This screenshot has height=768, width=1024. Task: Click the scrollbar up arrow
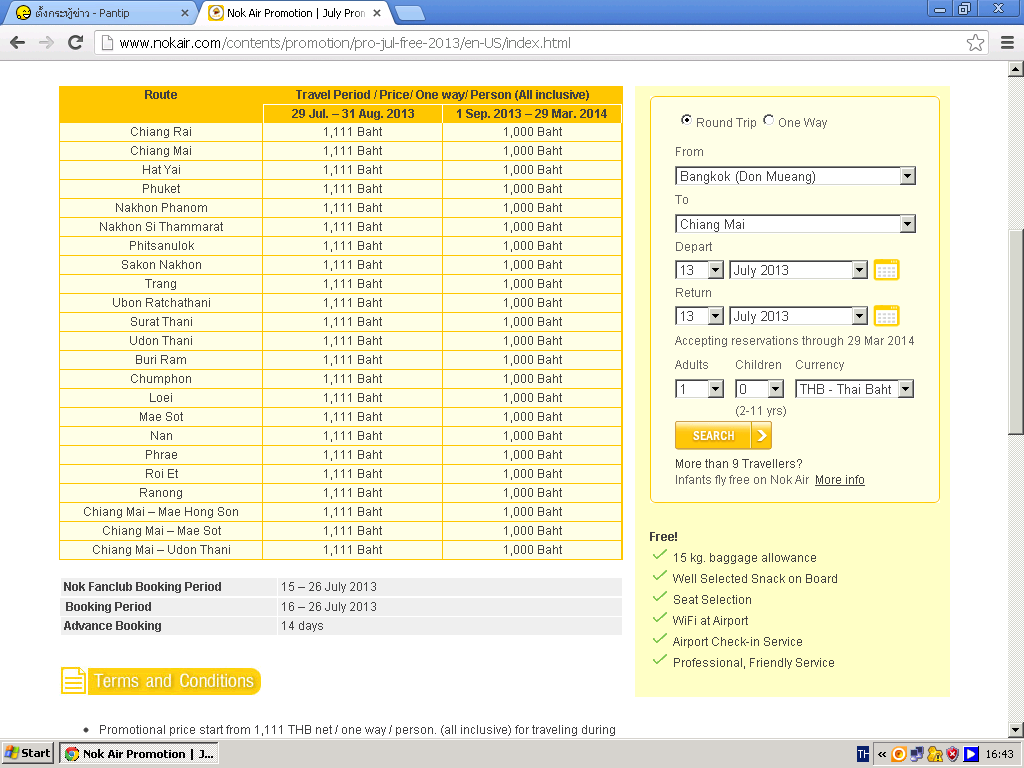[x=1016, y=69]
